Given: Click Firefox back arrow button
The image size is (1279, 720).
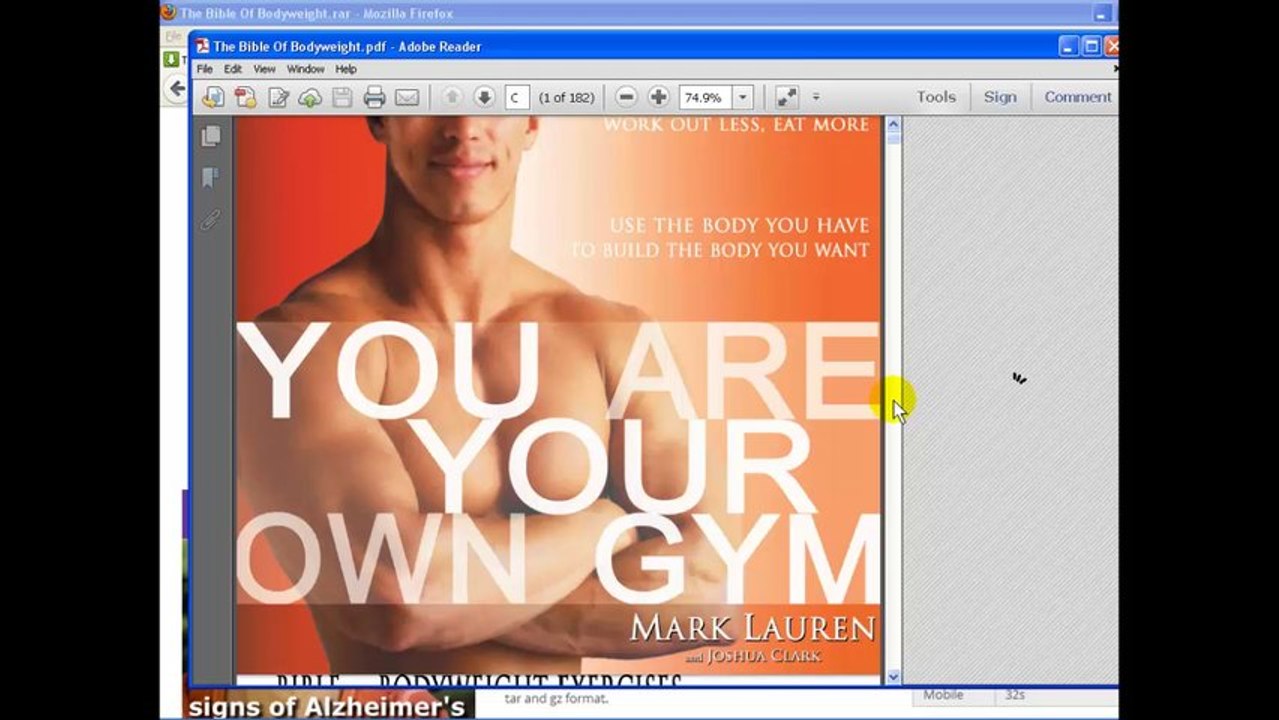Looking at the screenshot, I should pyautogui.click(x=177, y=89).
